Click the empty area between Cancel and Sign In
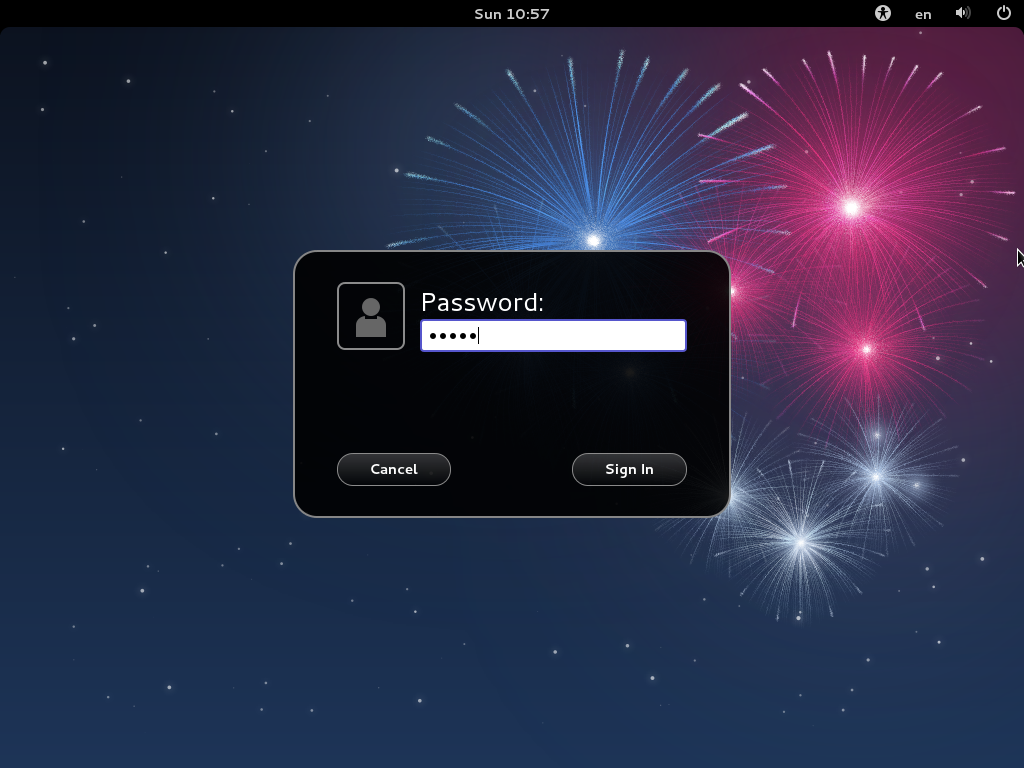1024x768 pixels. coord(511,469)
